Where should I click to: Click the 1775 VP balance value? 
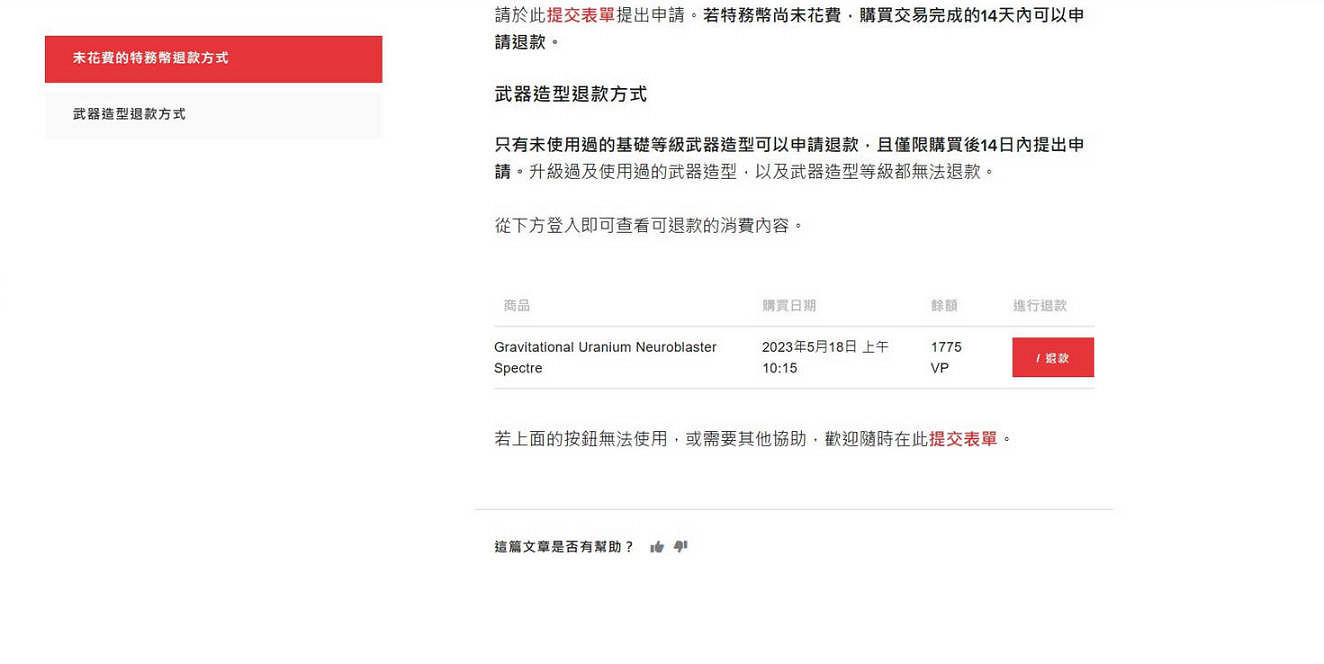coord(946,357)
